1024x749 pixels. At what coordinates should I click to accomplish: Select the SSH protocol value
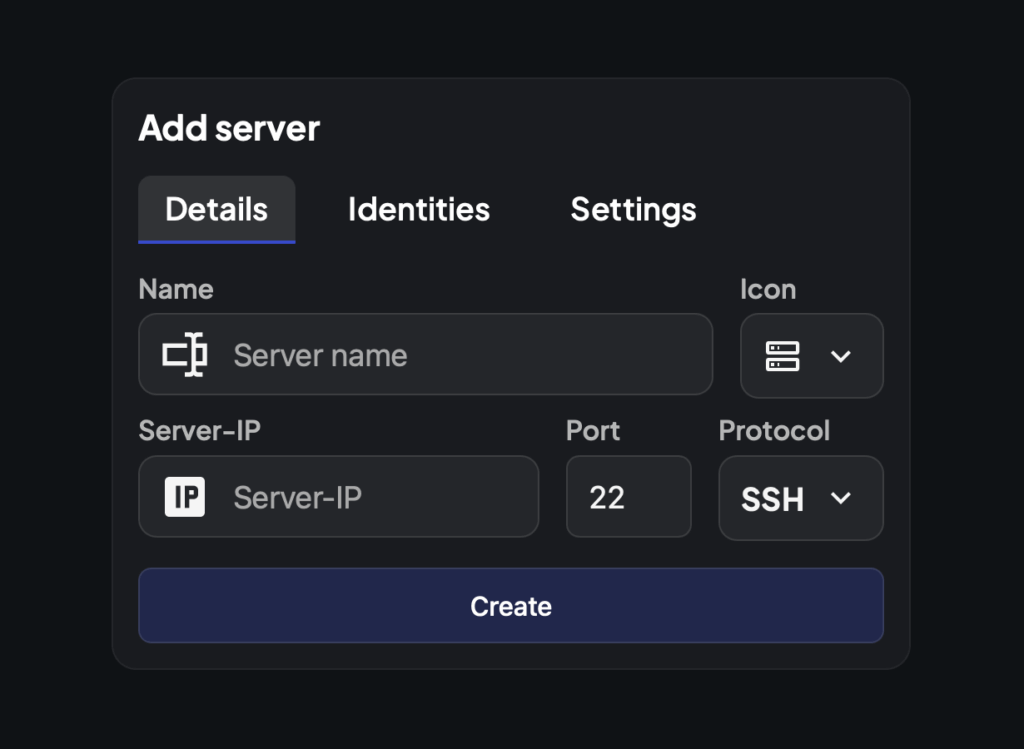point(772,499)
